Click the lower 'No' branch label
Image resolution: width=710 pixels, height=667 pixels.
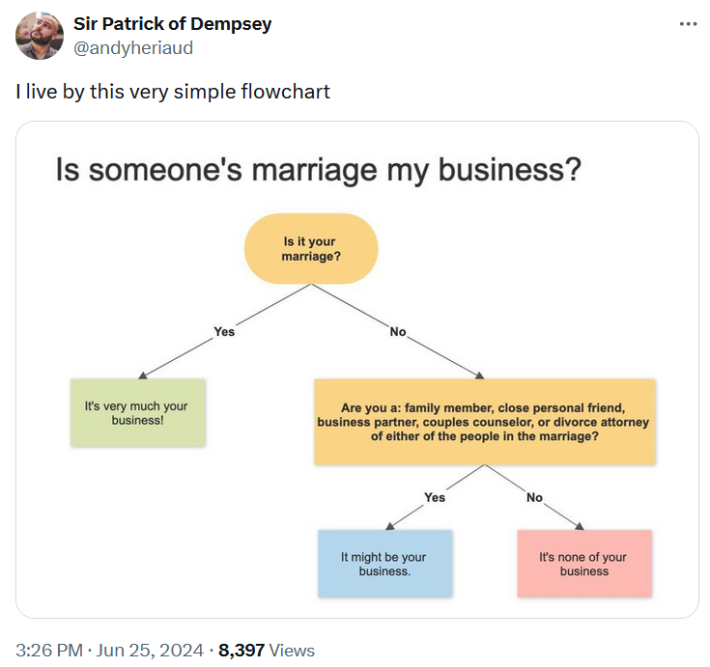(534, 497)
